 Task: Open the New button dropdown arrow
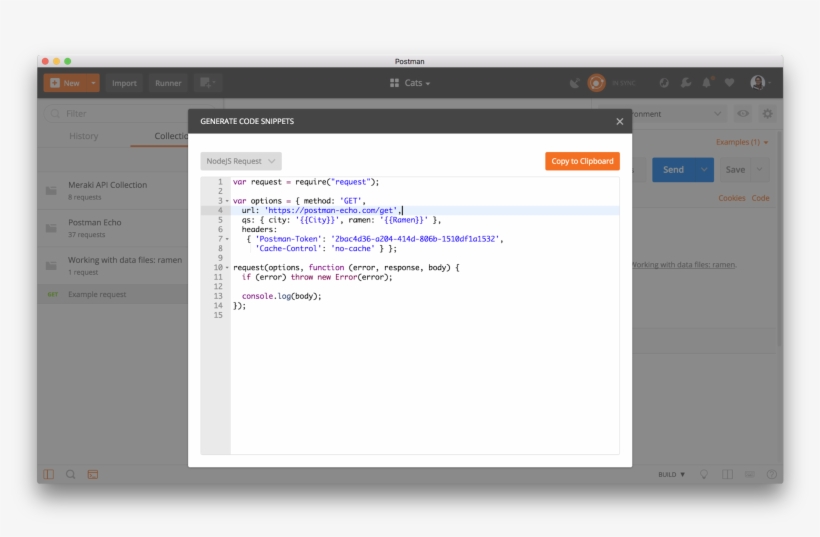(93, 83)
